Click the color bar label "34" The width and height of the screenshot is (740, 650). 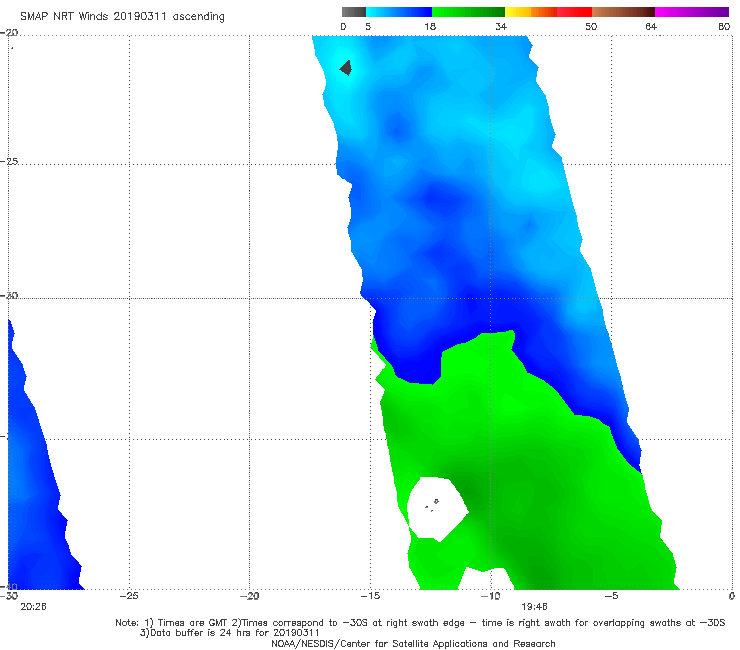click(501, 27)
